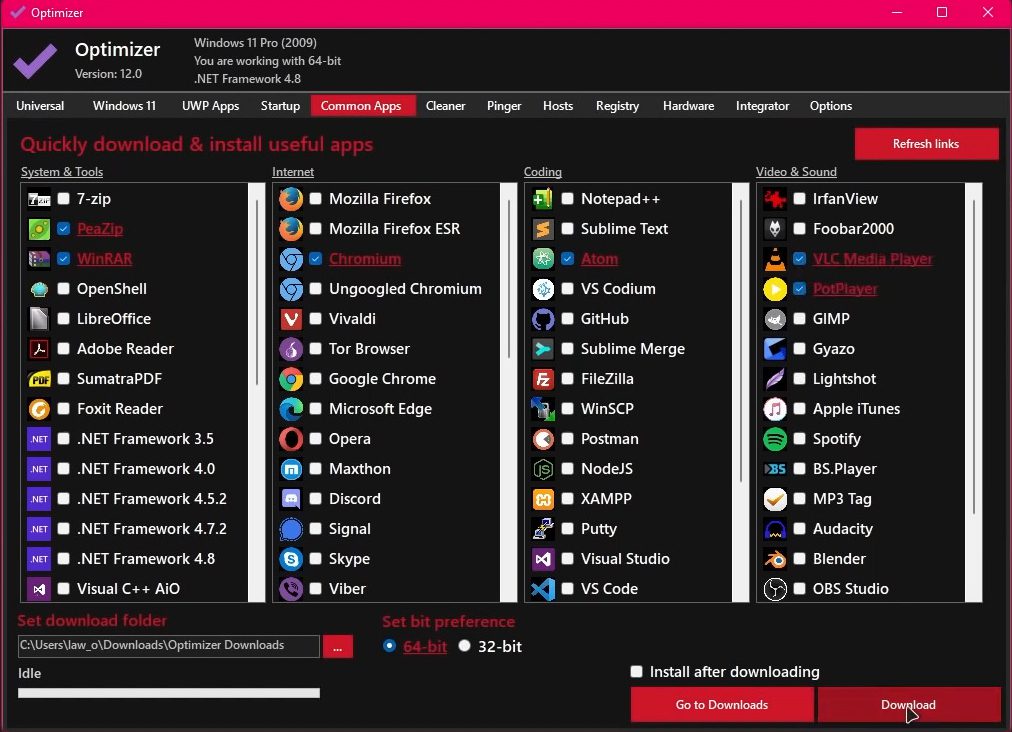The height and width of the screenshot is (732, 1012).
Task: Select the 64-bit radio button
Action: click(x=389, y=646)
